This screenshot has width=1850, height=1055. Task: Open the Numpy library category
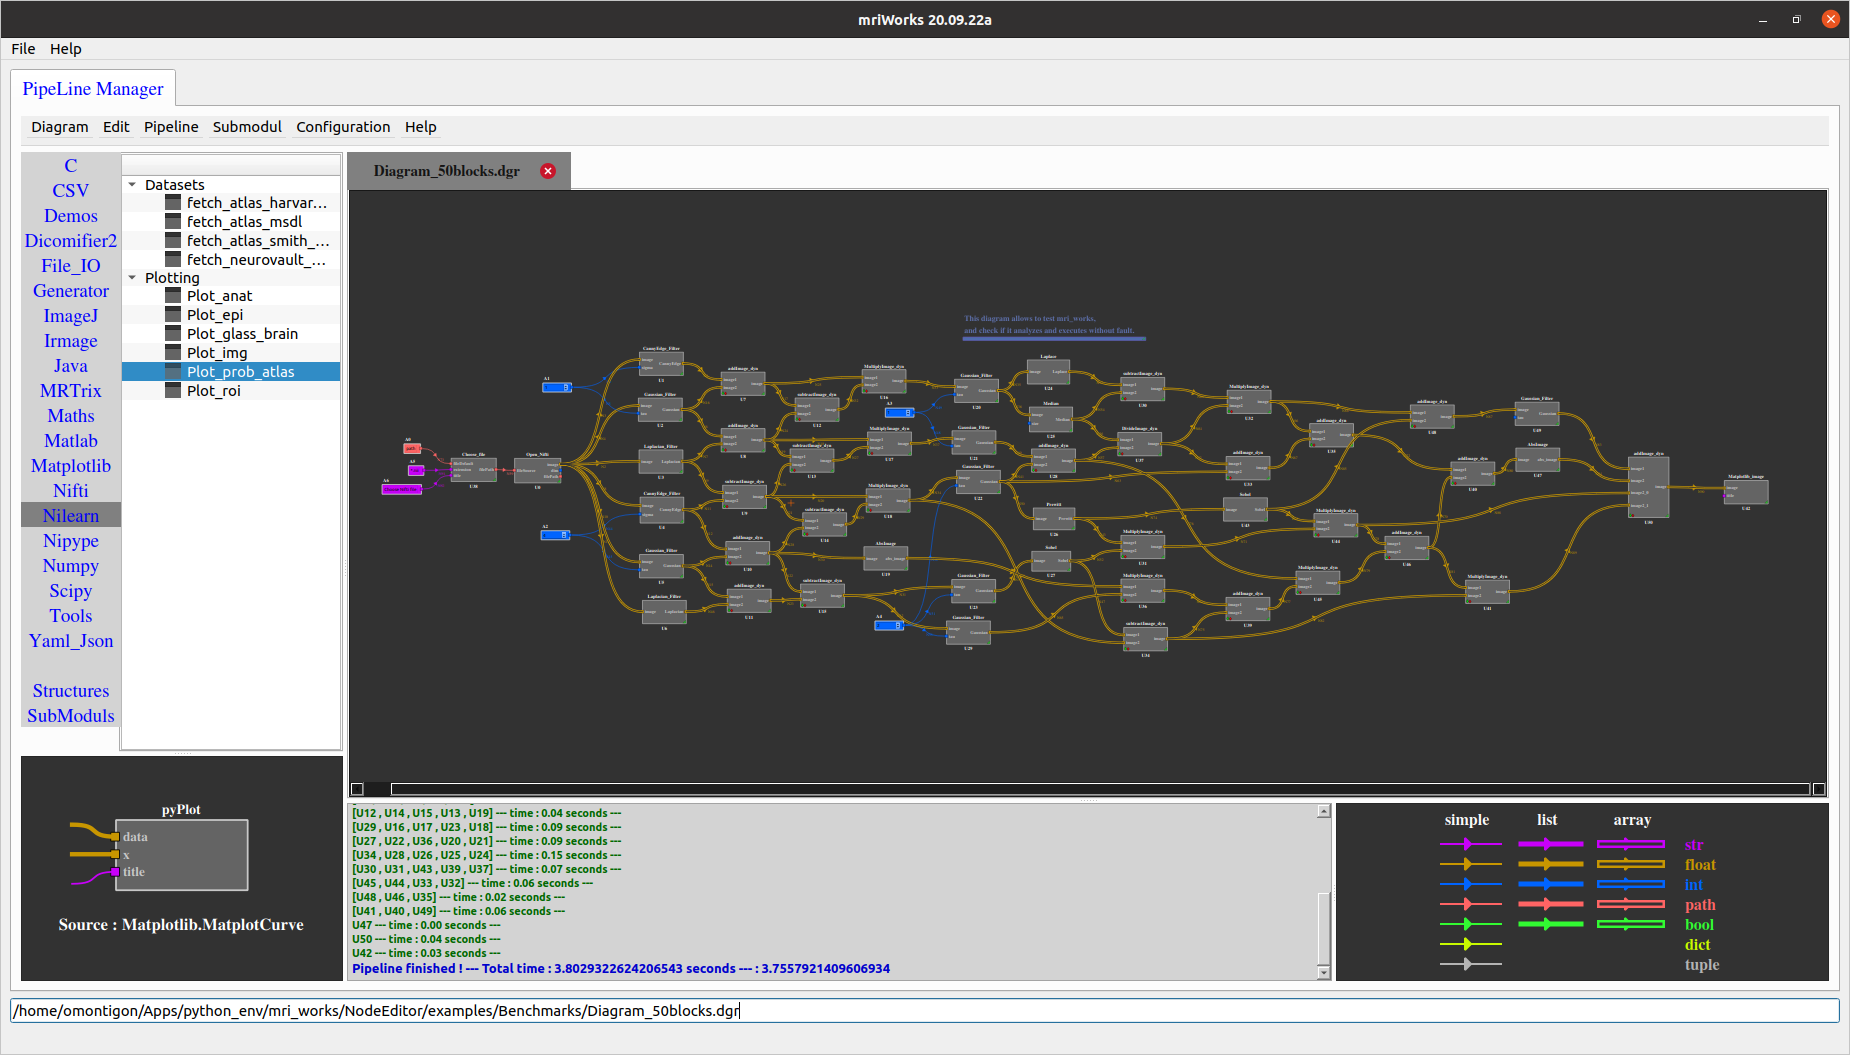pyautogui.click(x=71, y=566)
